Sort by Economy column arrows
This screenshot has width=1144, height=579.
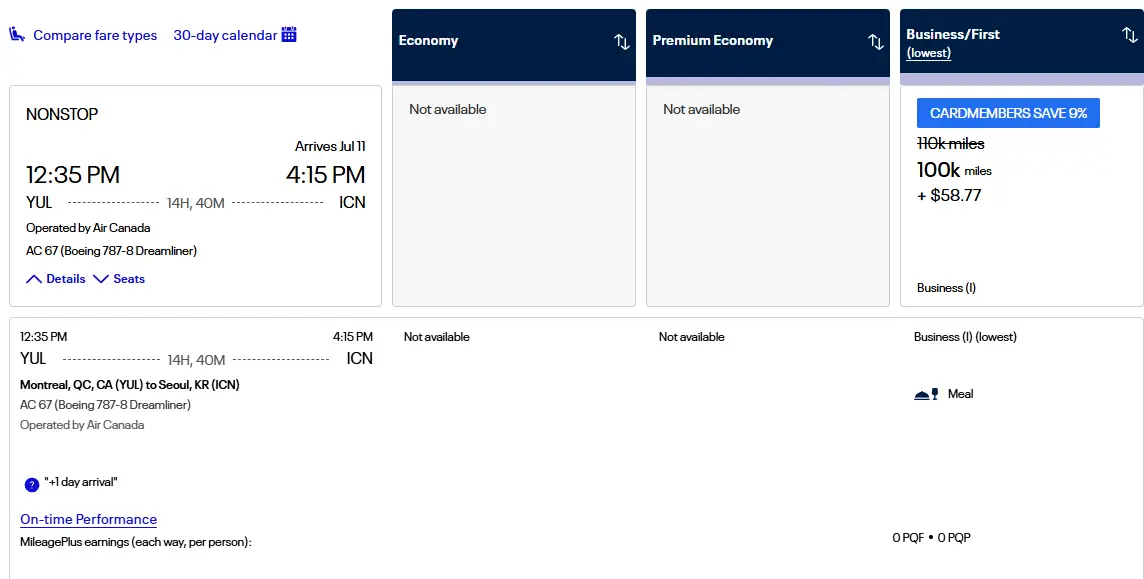[x=622, y=42]
